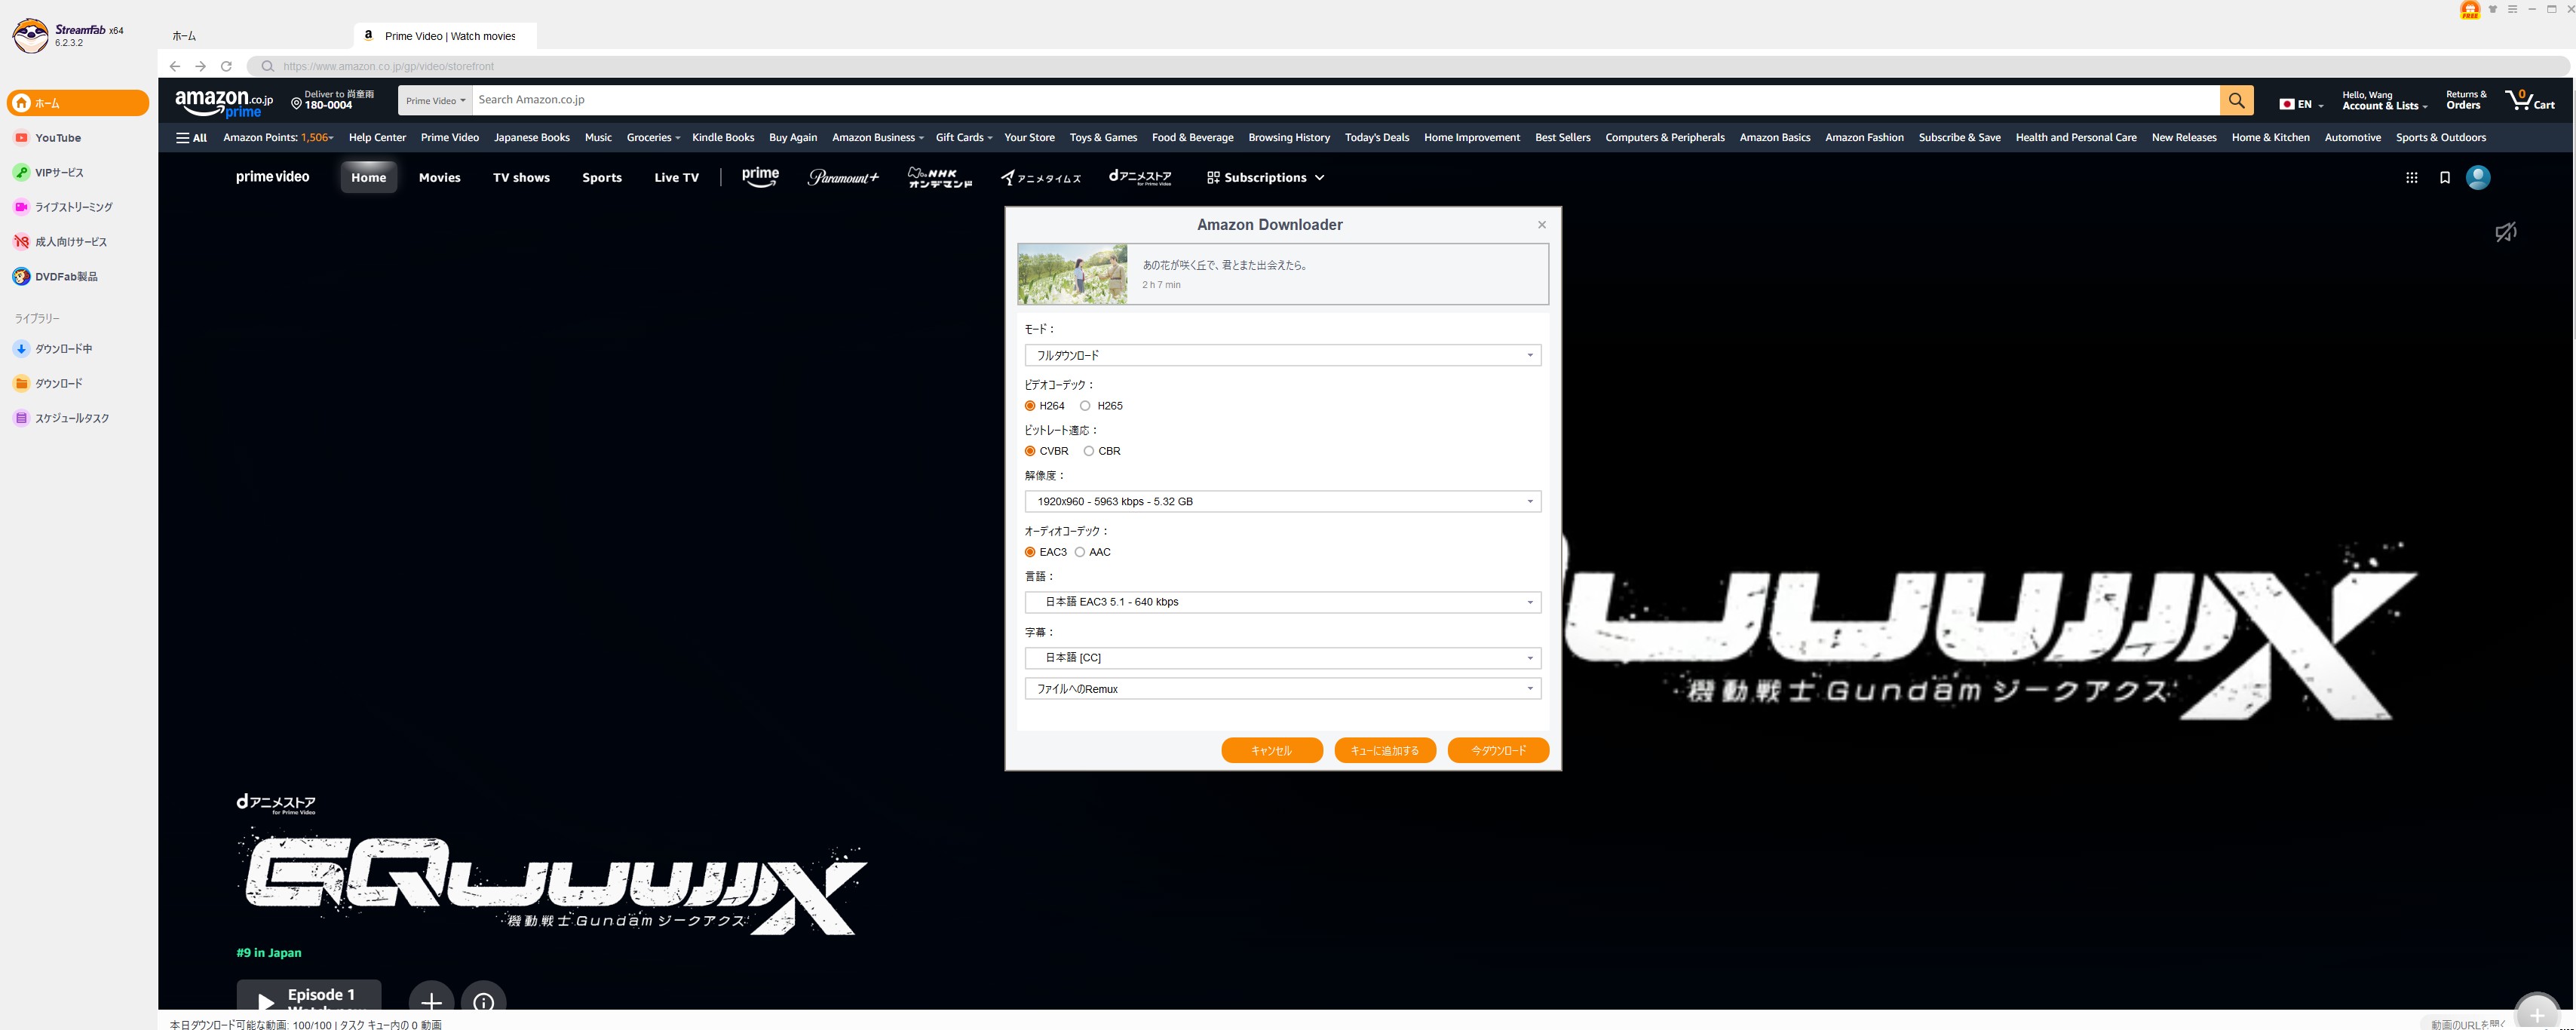Expand the Subscriptions menu
Screen dimensions: 2576x1030
(1265, 178)
